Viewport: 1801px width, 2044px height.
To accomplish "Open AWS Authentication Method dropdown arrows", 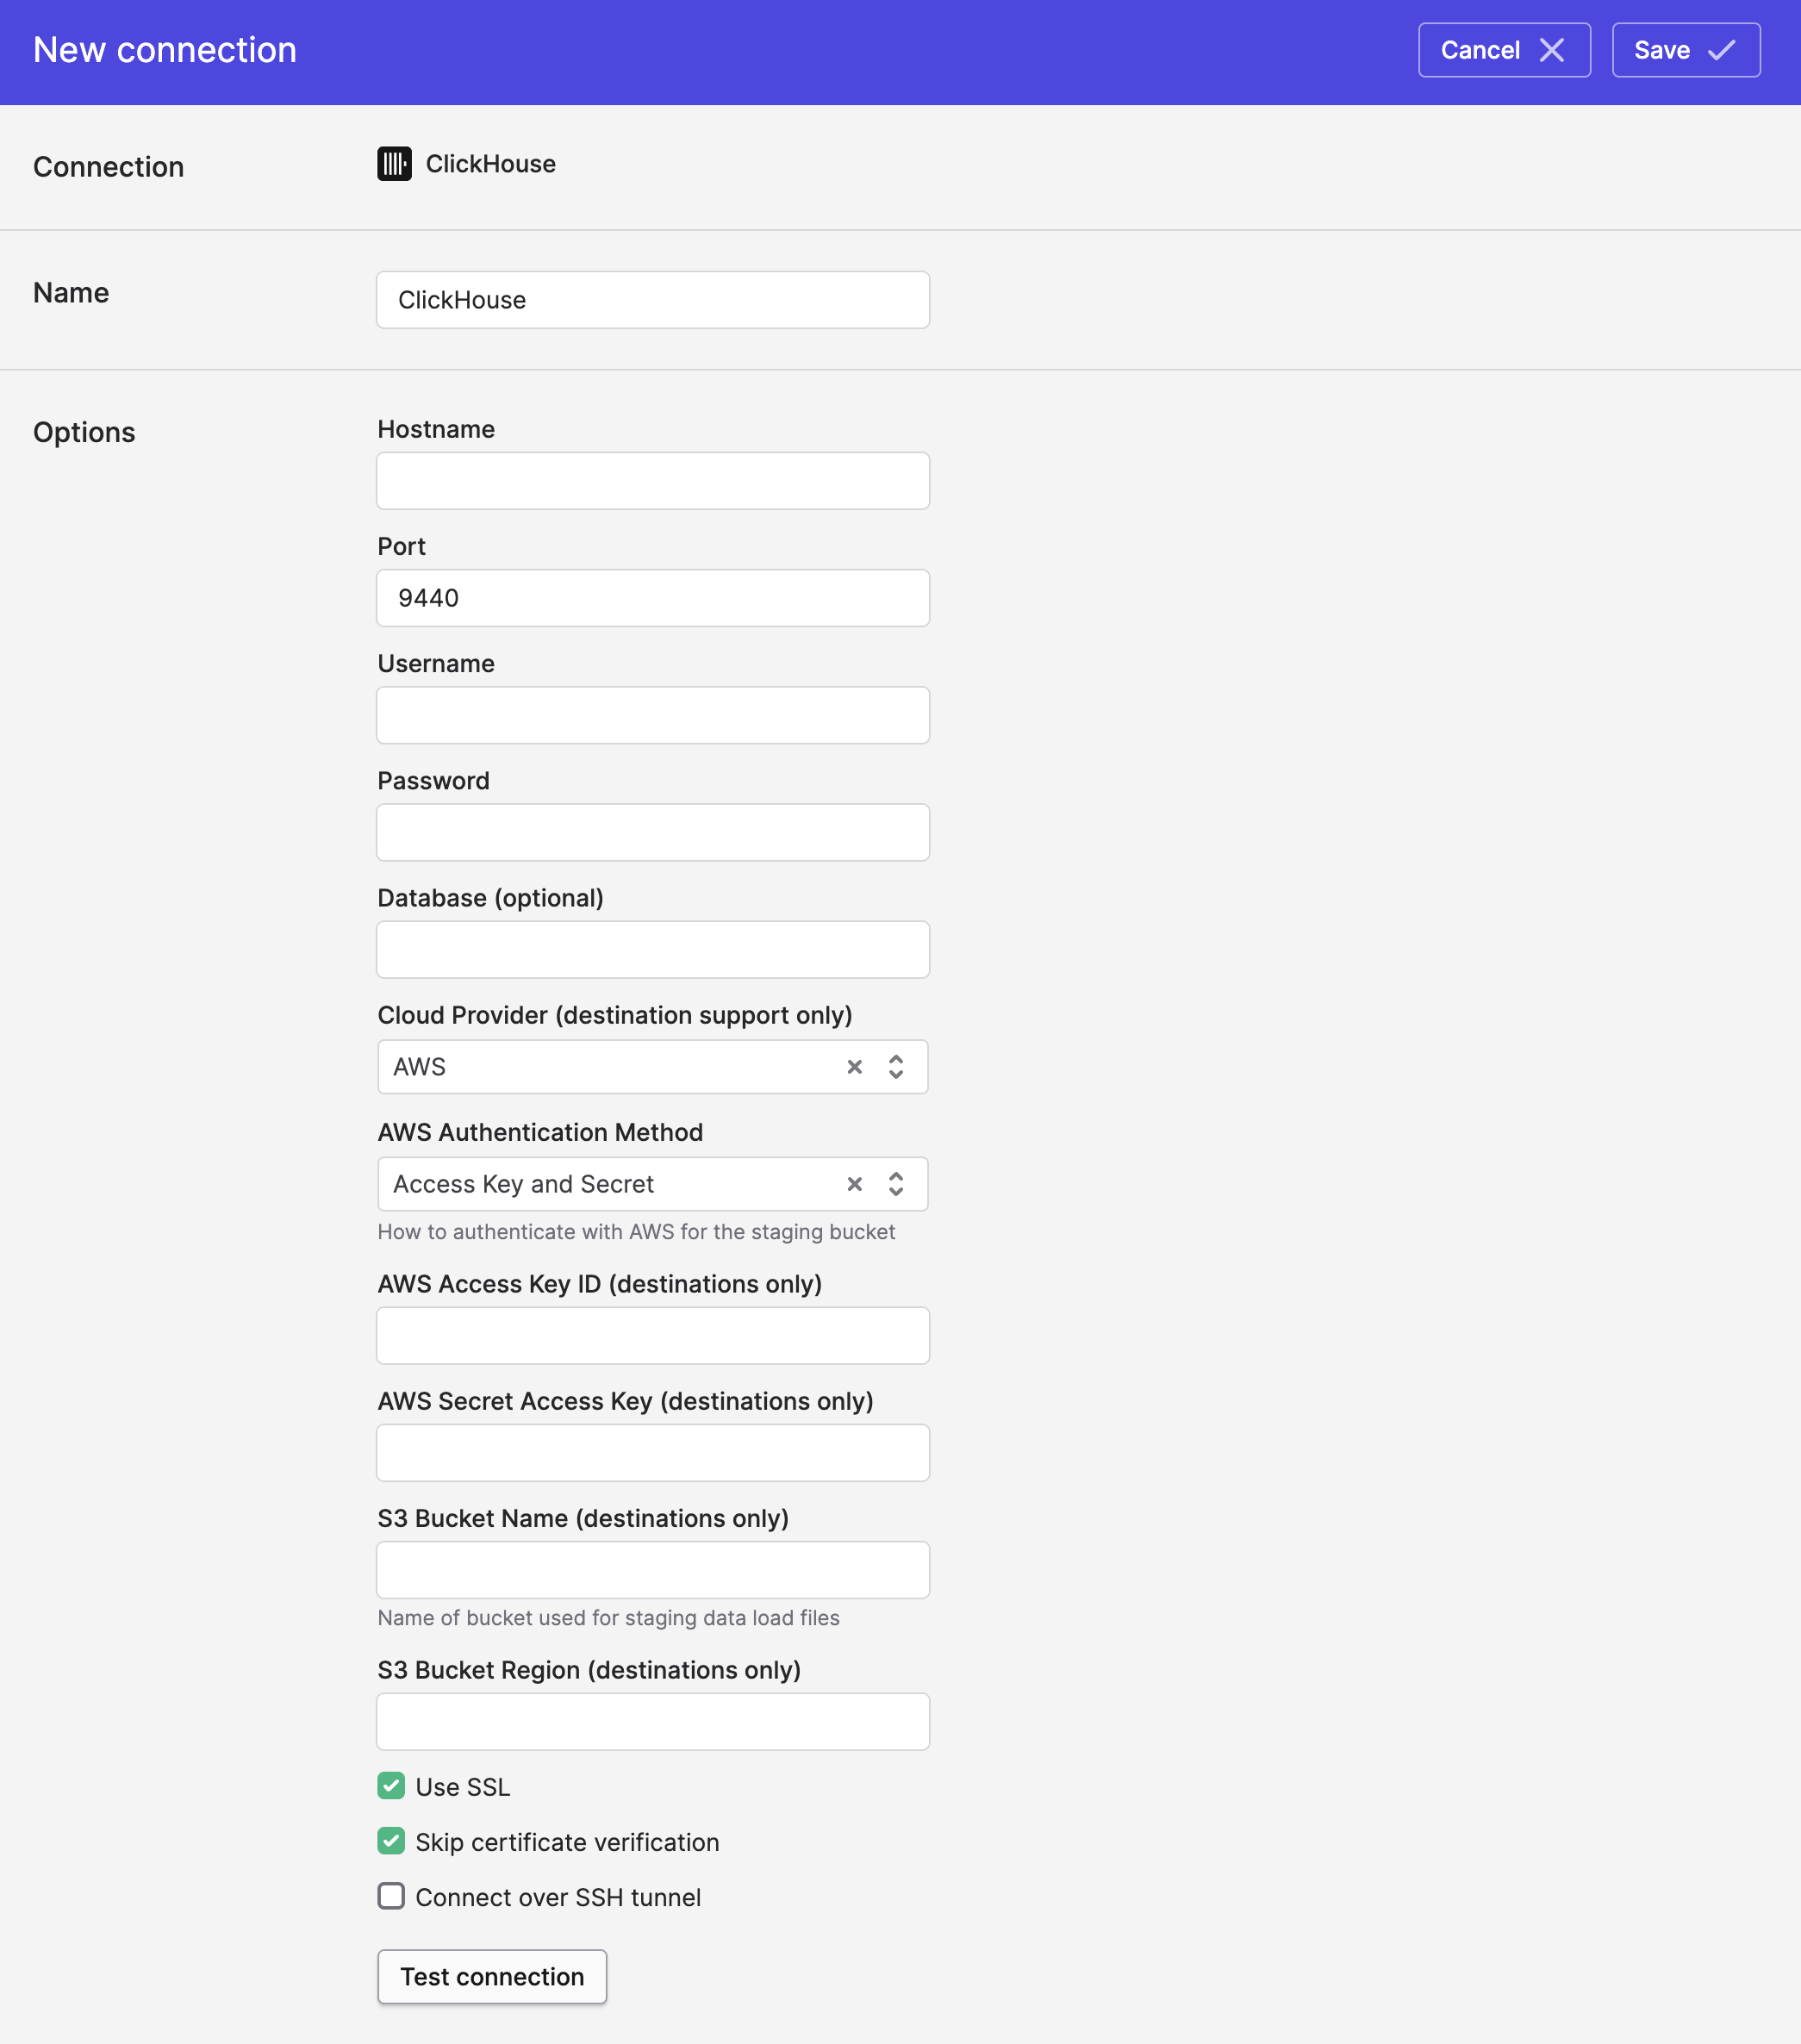I will coord(896,1184).
